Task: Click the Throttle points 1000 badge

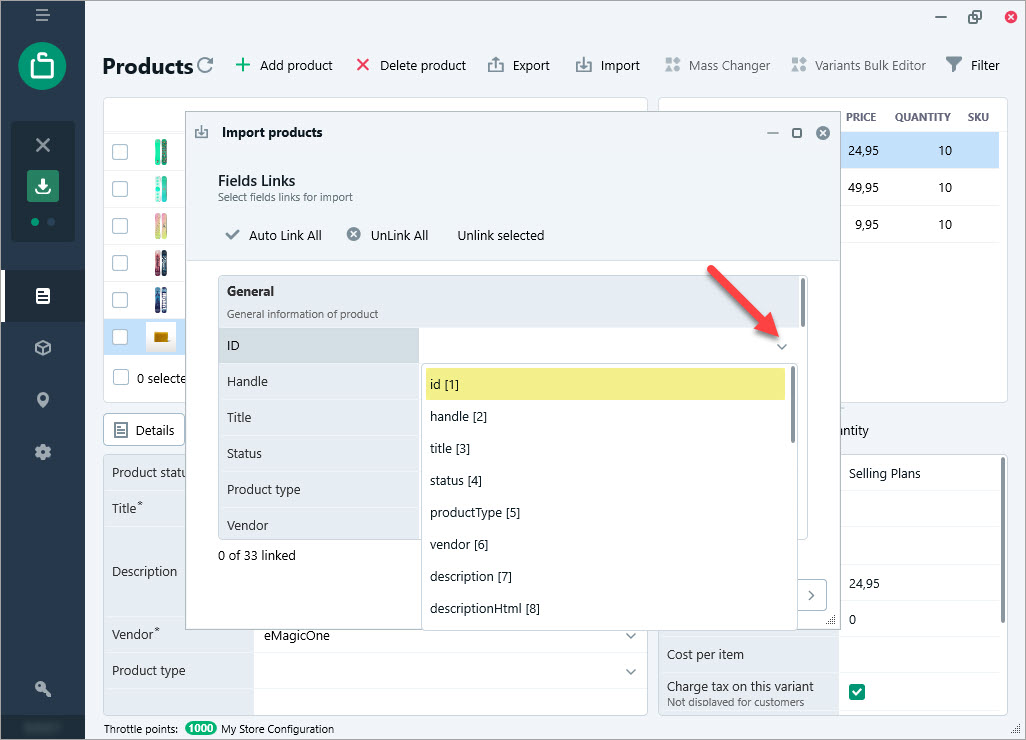Action: pyautogui.click(x=200, y=728)
